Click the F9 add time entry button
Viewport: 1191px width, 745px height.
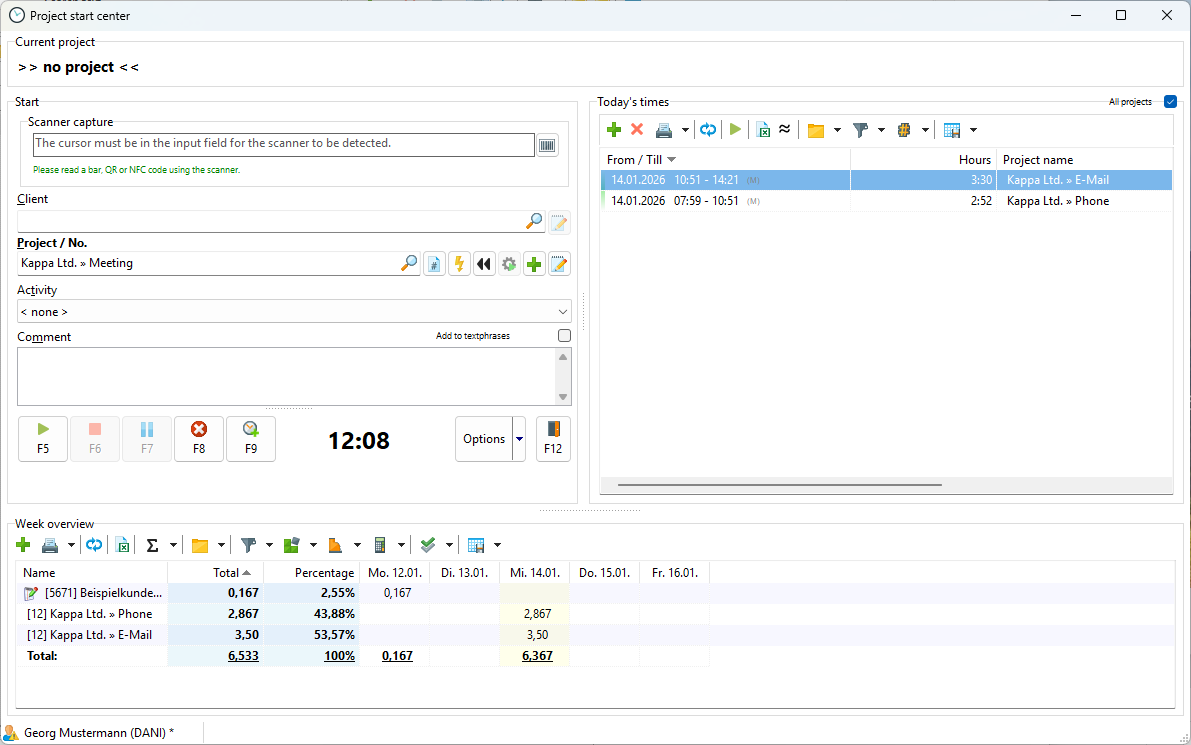click(x=250, y=438)
